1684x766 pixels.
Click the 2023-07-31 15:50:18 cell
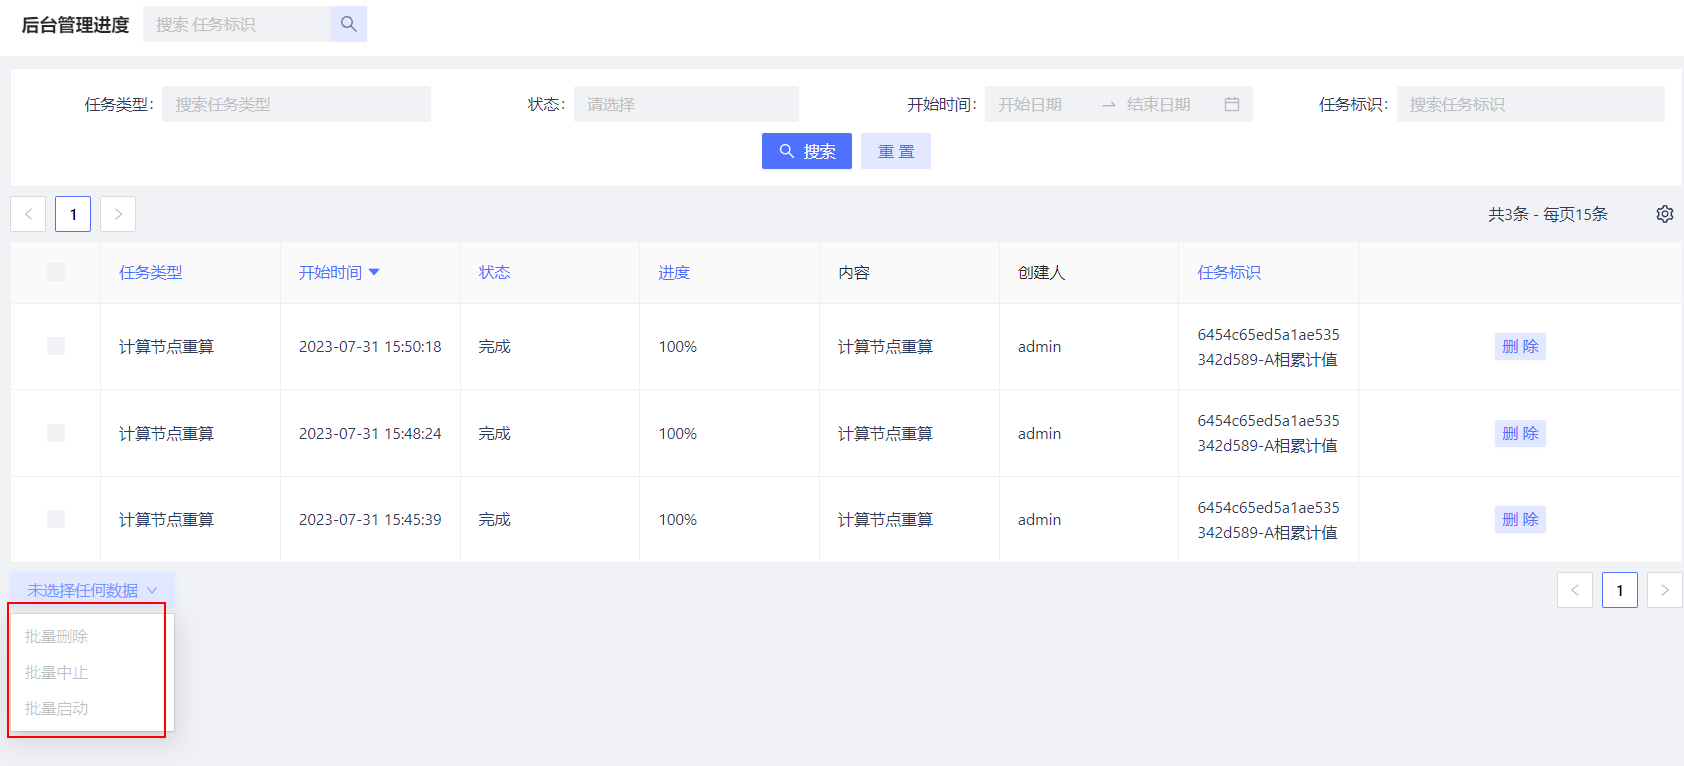point(370,346)
